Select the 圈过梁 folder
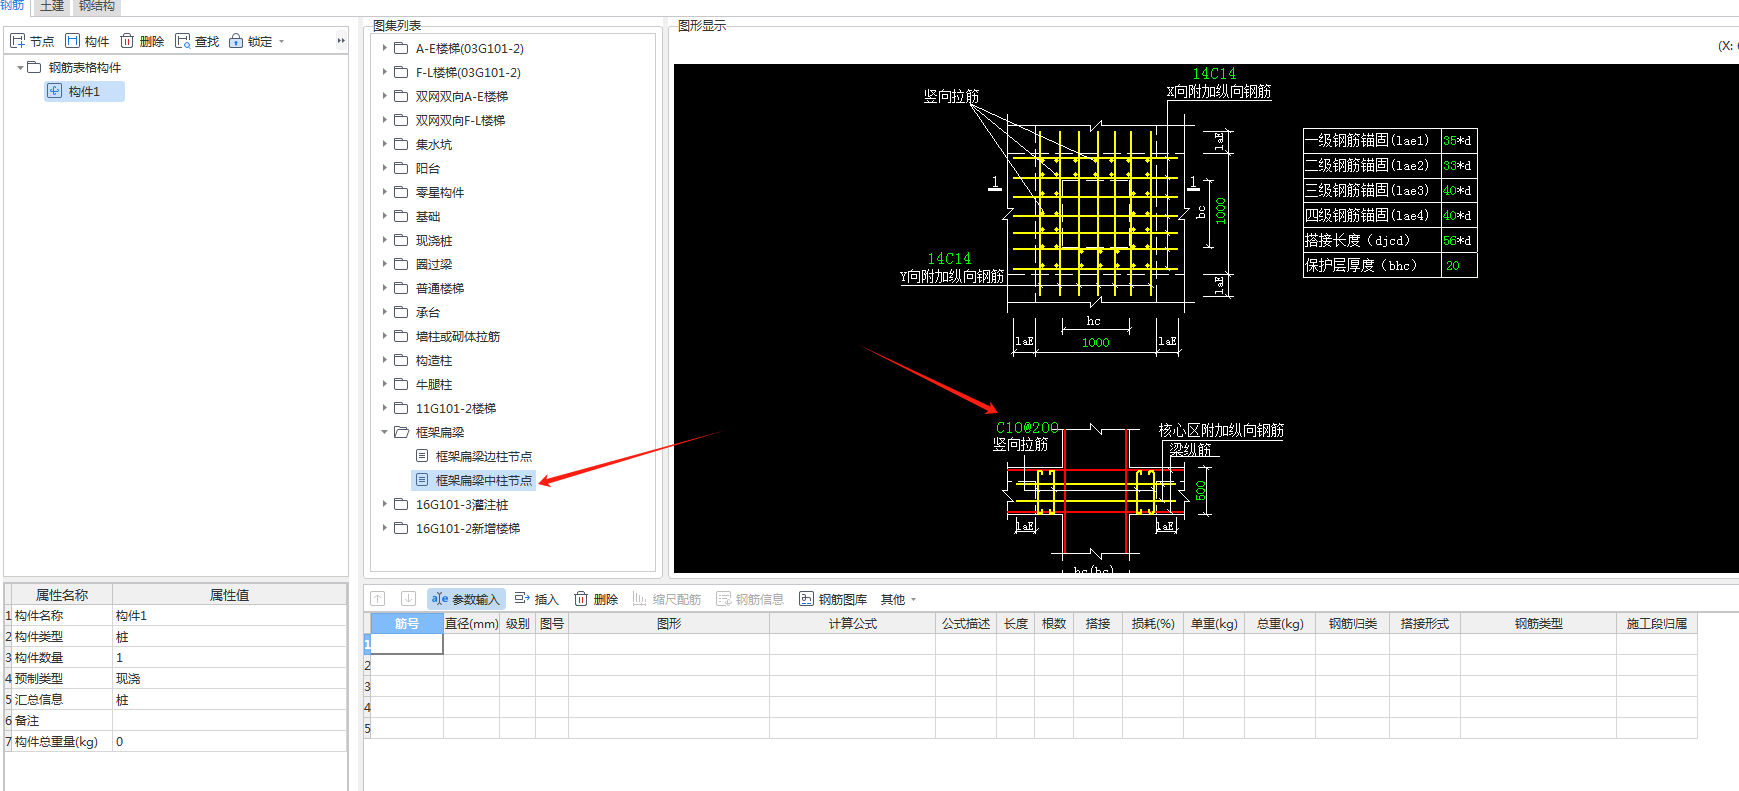 [433, 265]
